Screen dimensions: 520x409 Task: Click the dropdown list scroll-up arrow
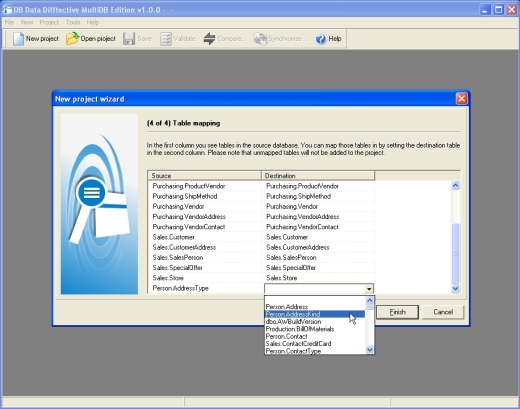369,300
